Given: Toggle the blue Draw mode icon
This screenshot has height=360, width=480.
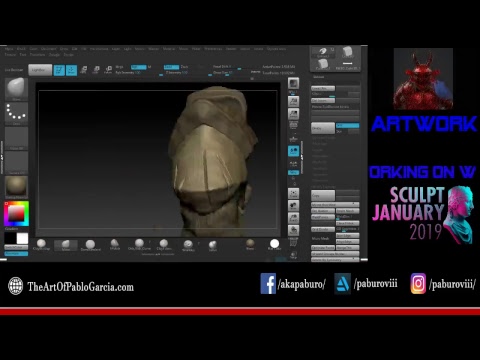Looking at the screenshot, I should [71, 70].
